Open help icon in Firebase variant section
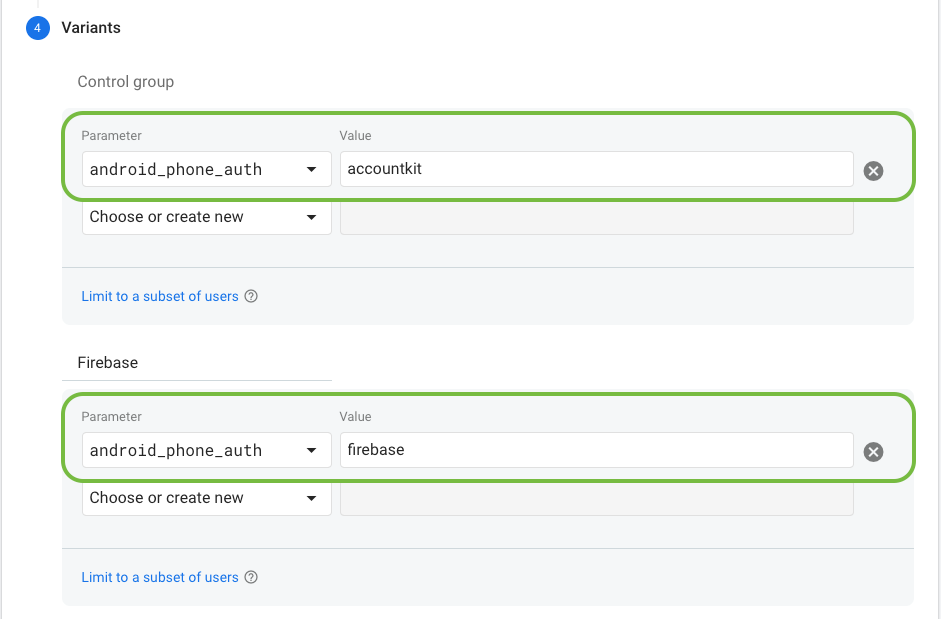Viewport: 941px width, 619px height. coord(251,577)
